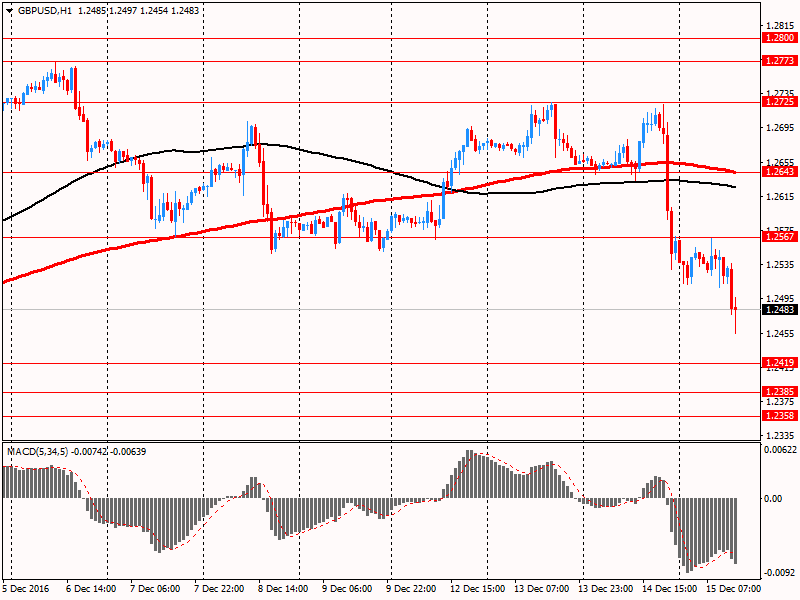This screenshot has height=600, width=800.
Task: Click the 15 Dec 07:00 time axis label
Action: click(x=734, y=589)
